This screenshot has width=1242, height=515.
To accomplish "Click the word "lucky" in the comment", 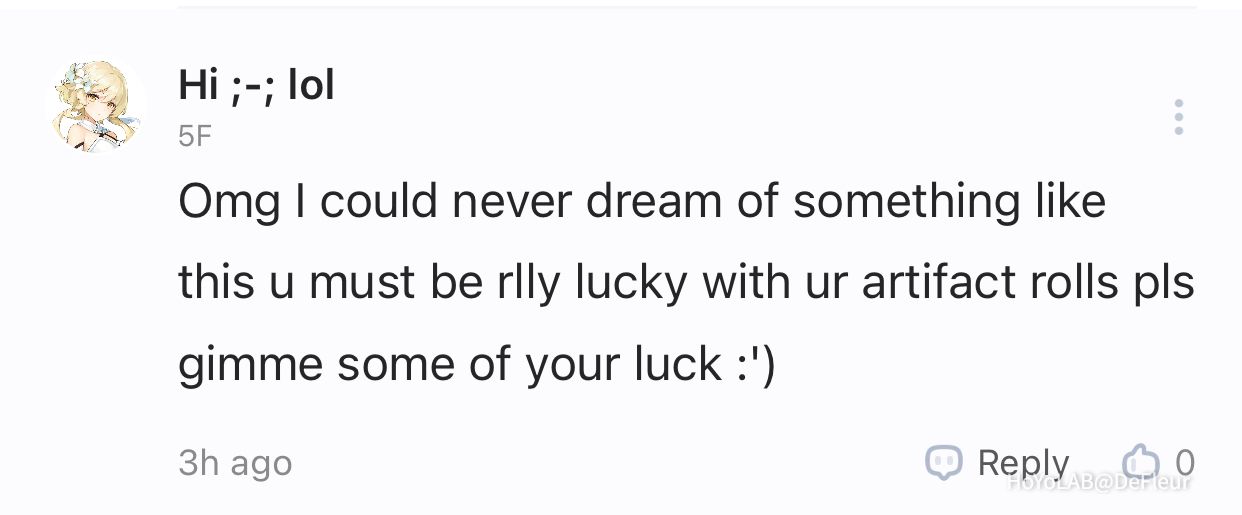I will 631,284.
